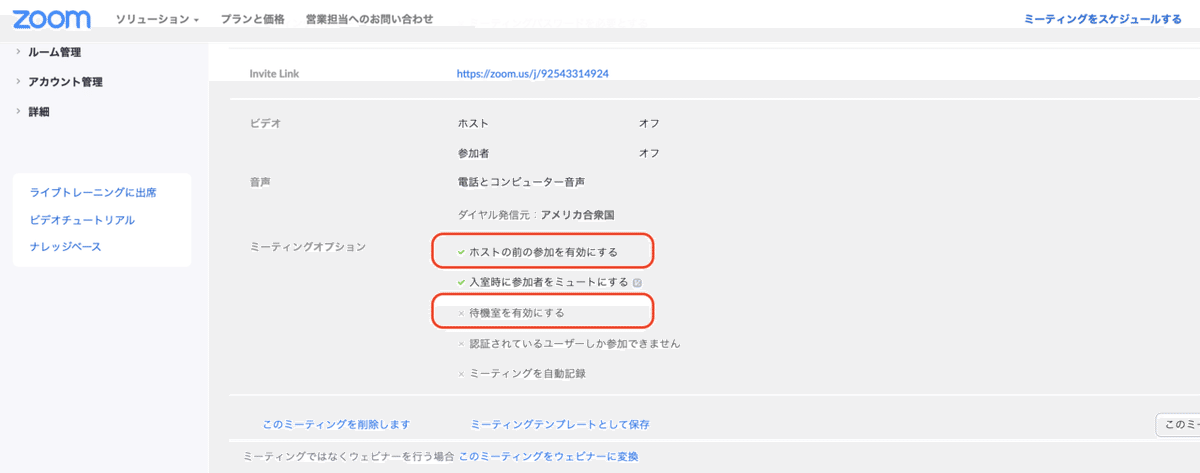
Task: Select the アメリカ合衆国 dial-in country text
Action: pyautogui.click(x=577, y=214)
